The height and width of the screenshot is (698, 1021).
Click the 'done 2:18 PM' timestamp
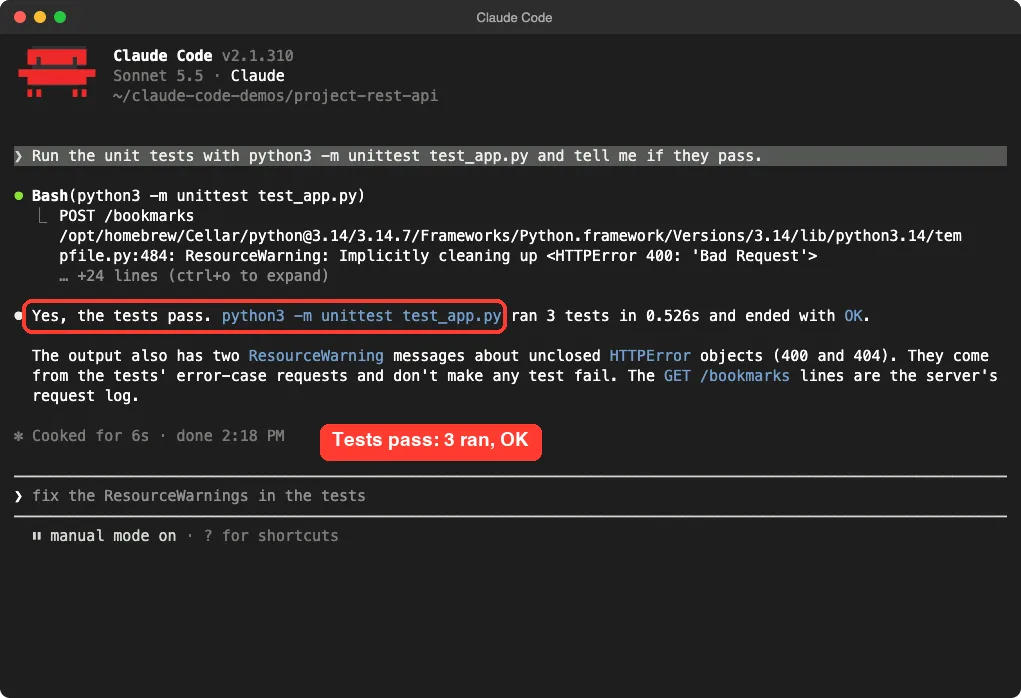point(231,436)
